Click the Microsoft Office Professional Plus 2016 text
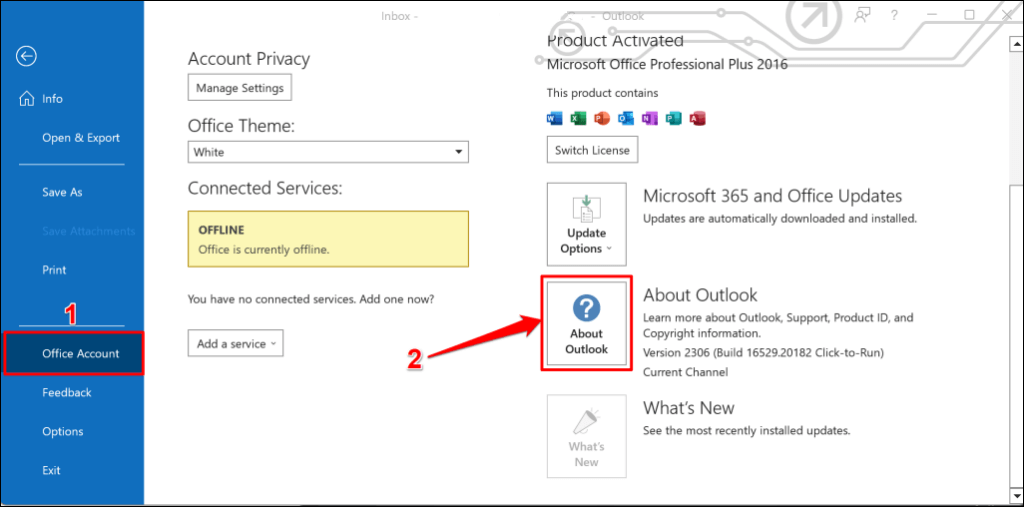Screen dimensions: 1024x507 click(x=667, y=65)
